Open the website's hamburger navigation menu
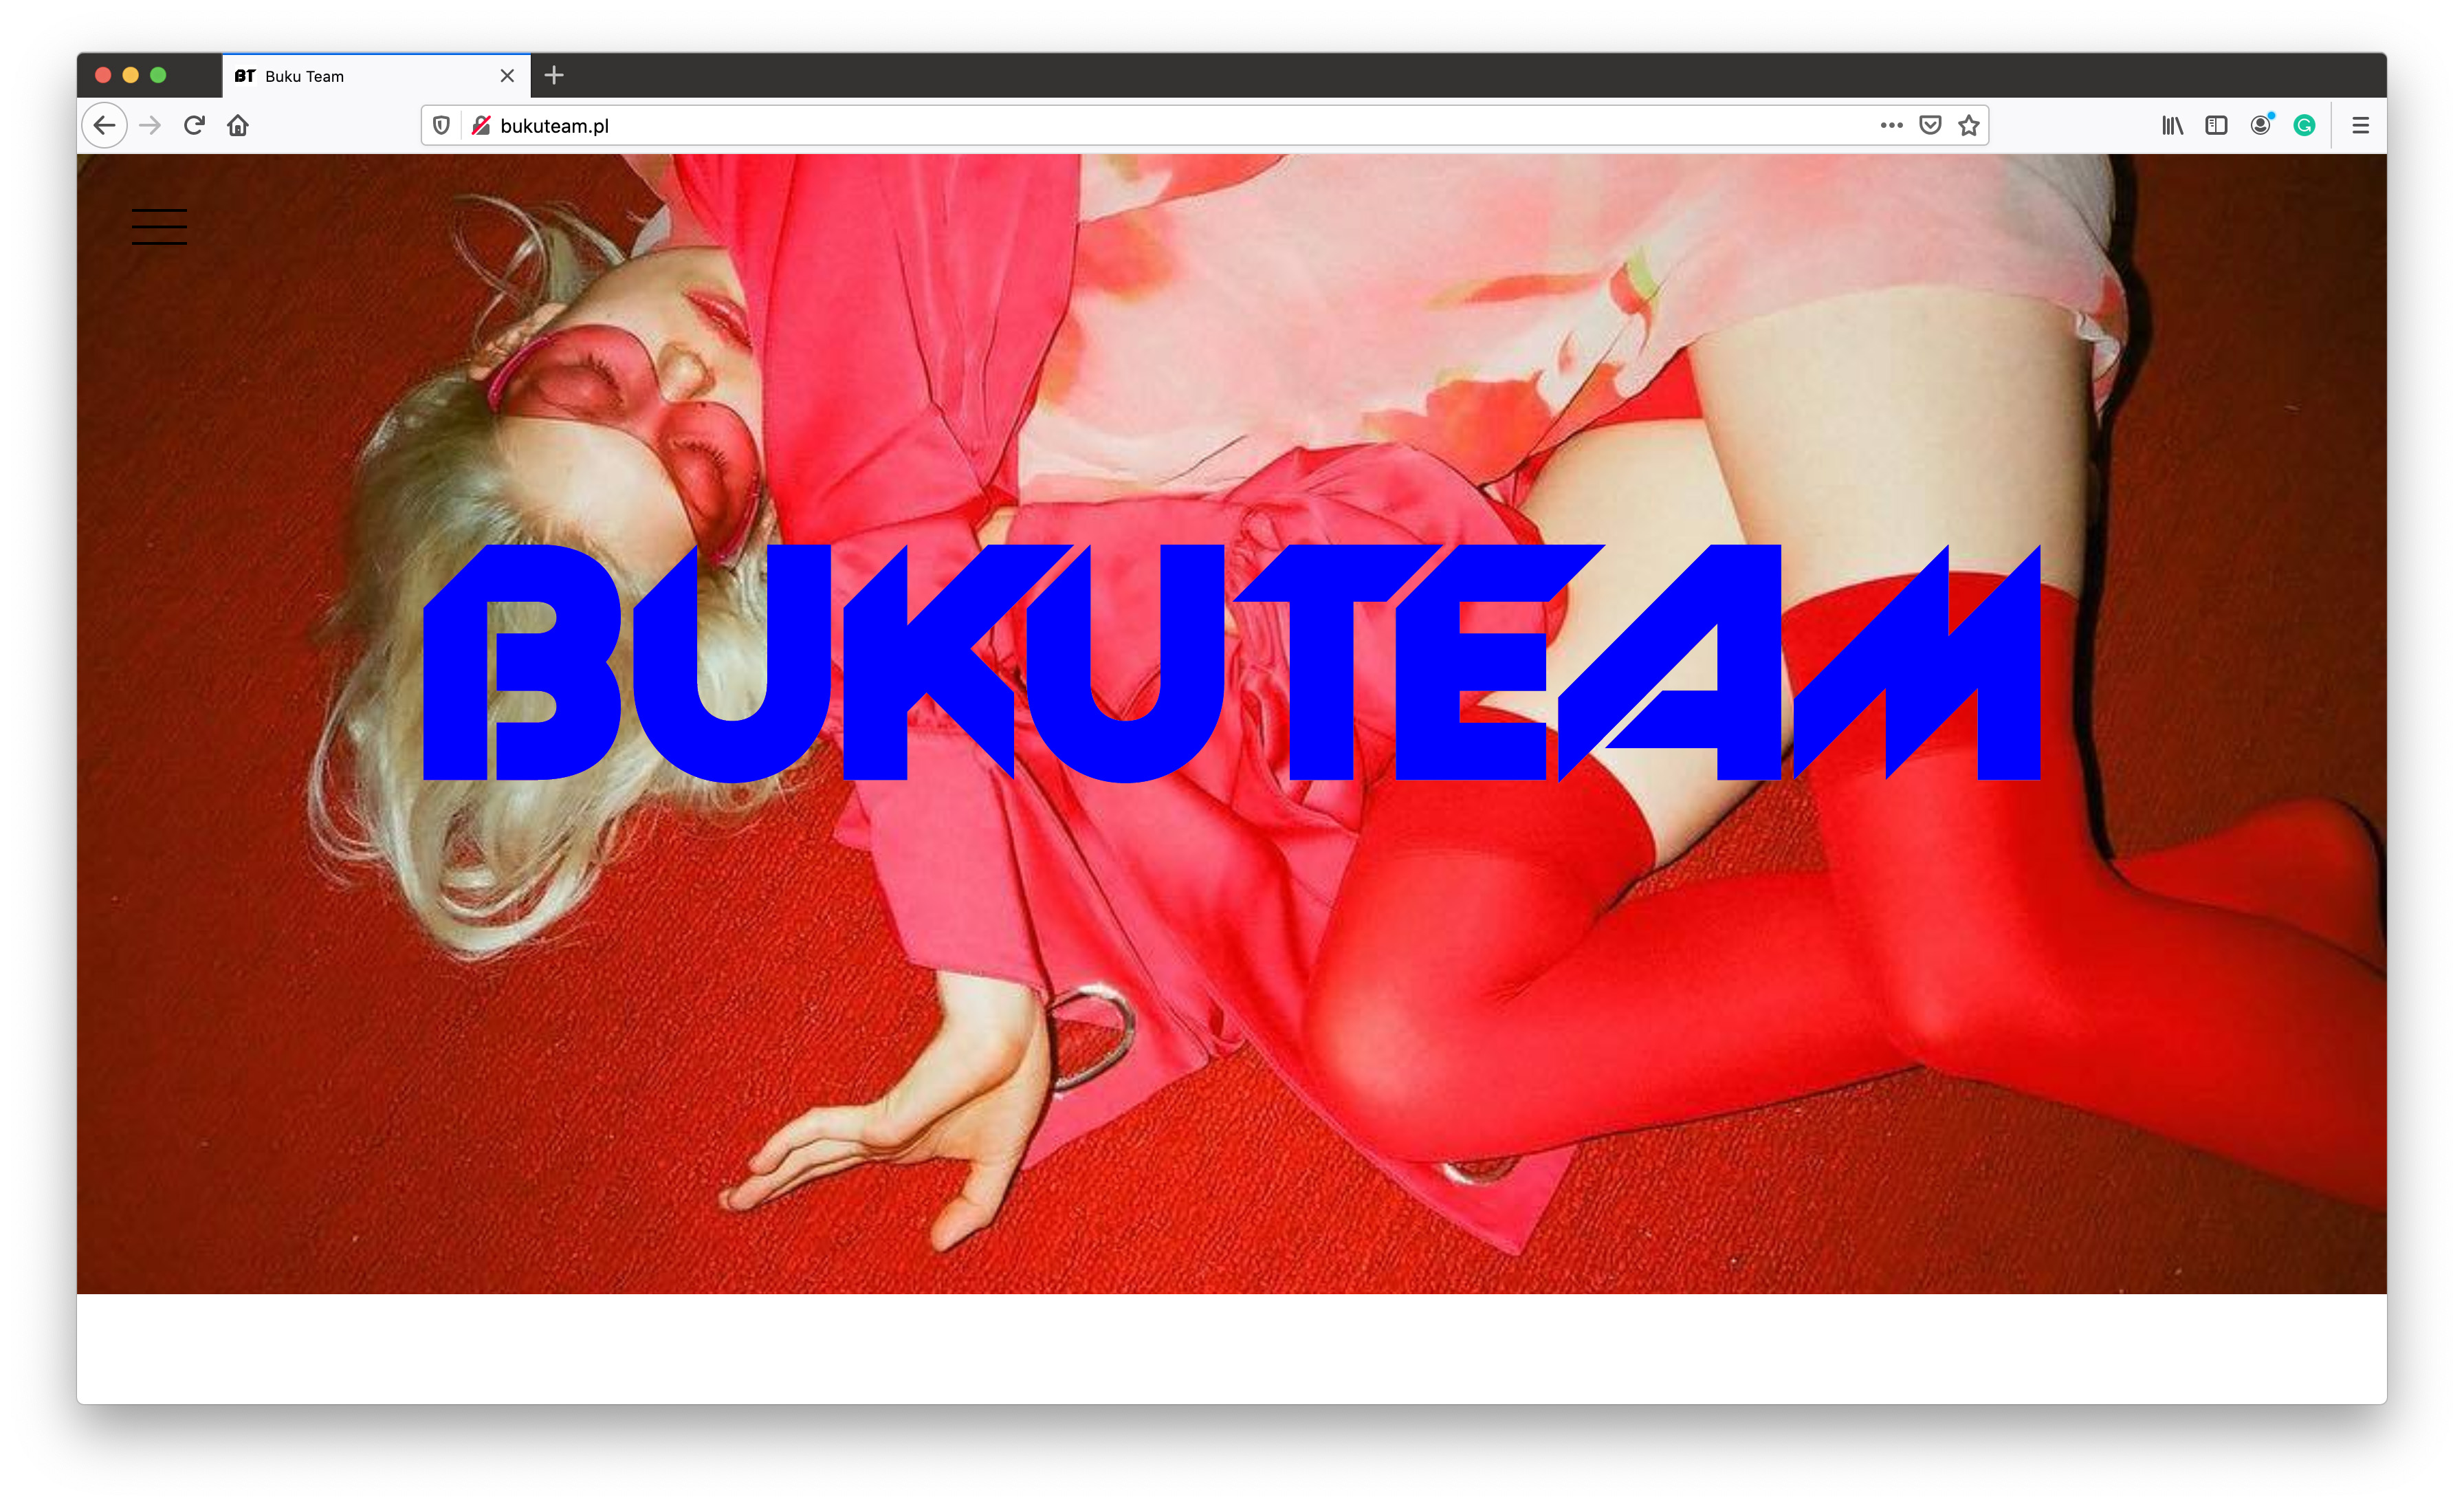 click(159, 227)
